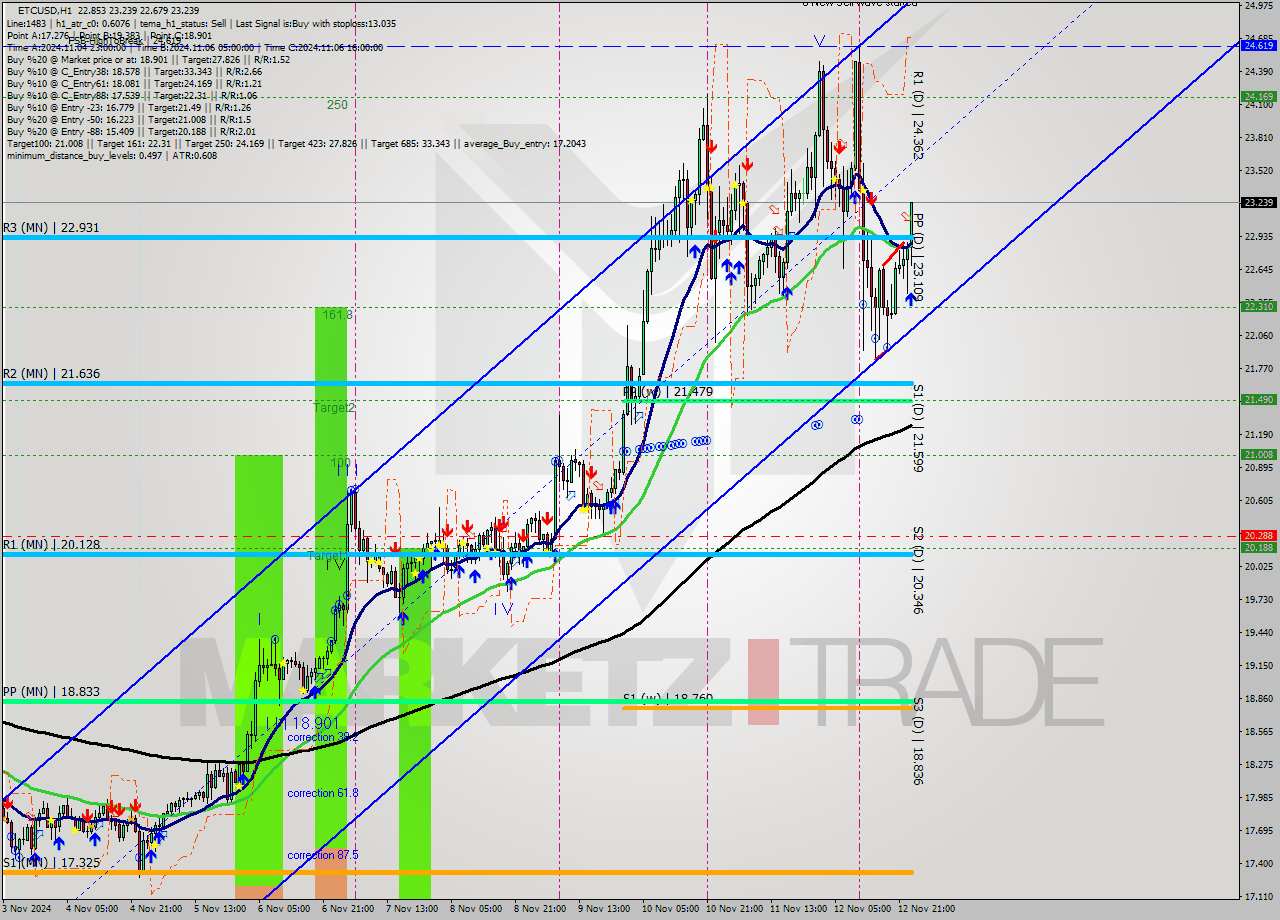Screen dimensions: 1280x920
Task: Select the 18.565 price axis value
Action: (x=1257, y=731)
